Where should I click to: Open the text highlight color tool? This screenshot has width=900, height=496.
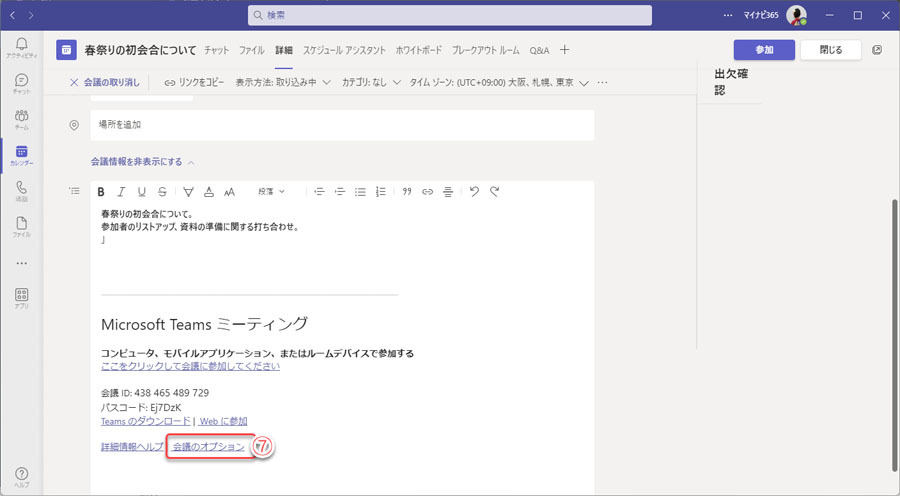[x=188, y=192]
